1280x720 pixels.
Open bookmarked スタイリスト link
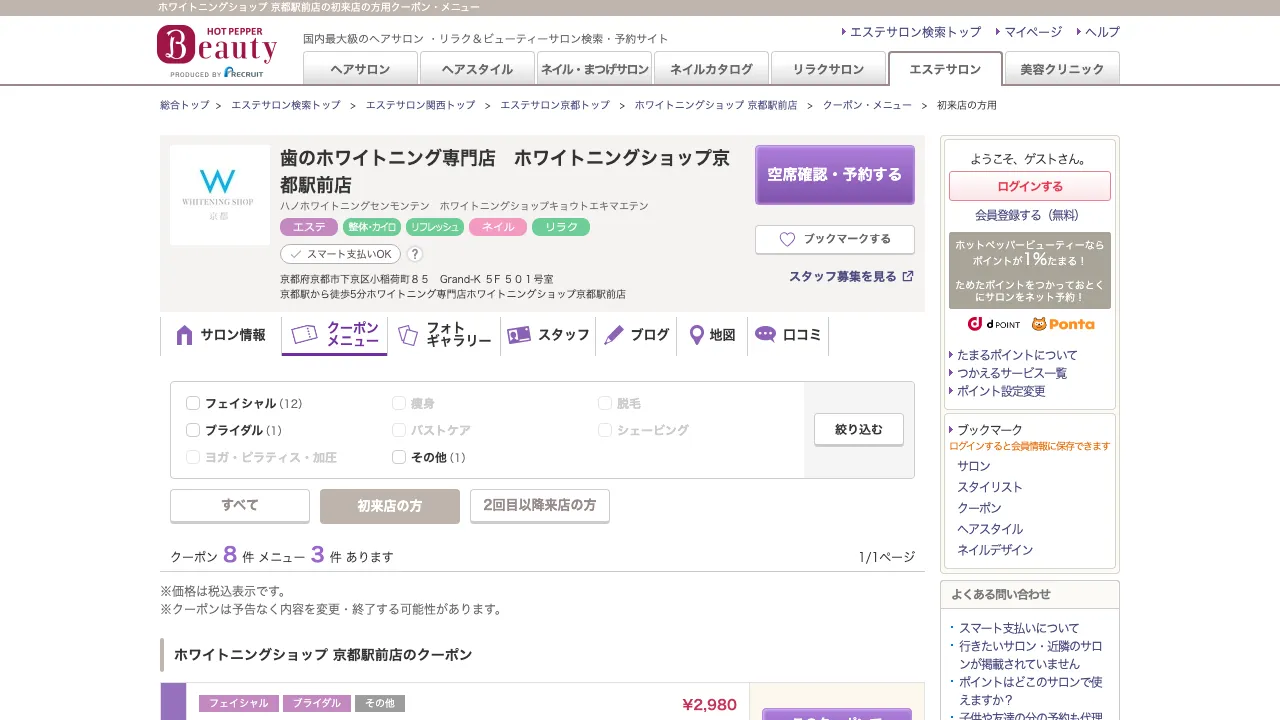click(990, 487)
